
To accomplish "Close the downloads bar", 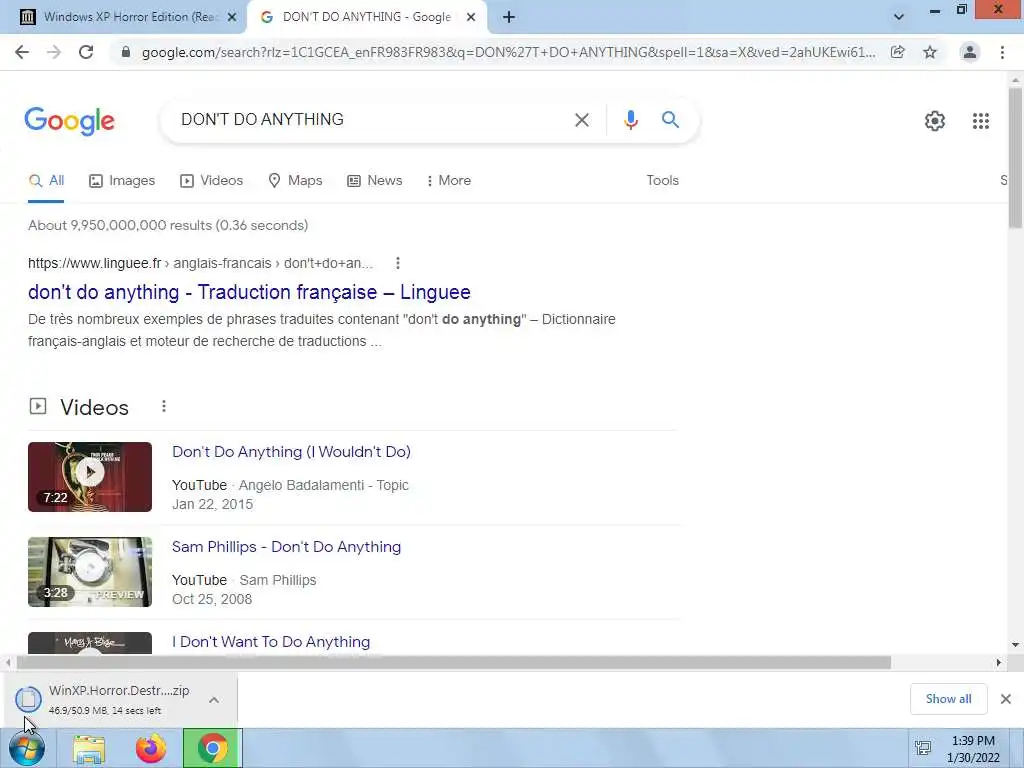I will [1006, 699].
